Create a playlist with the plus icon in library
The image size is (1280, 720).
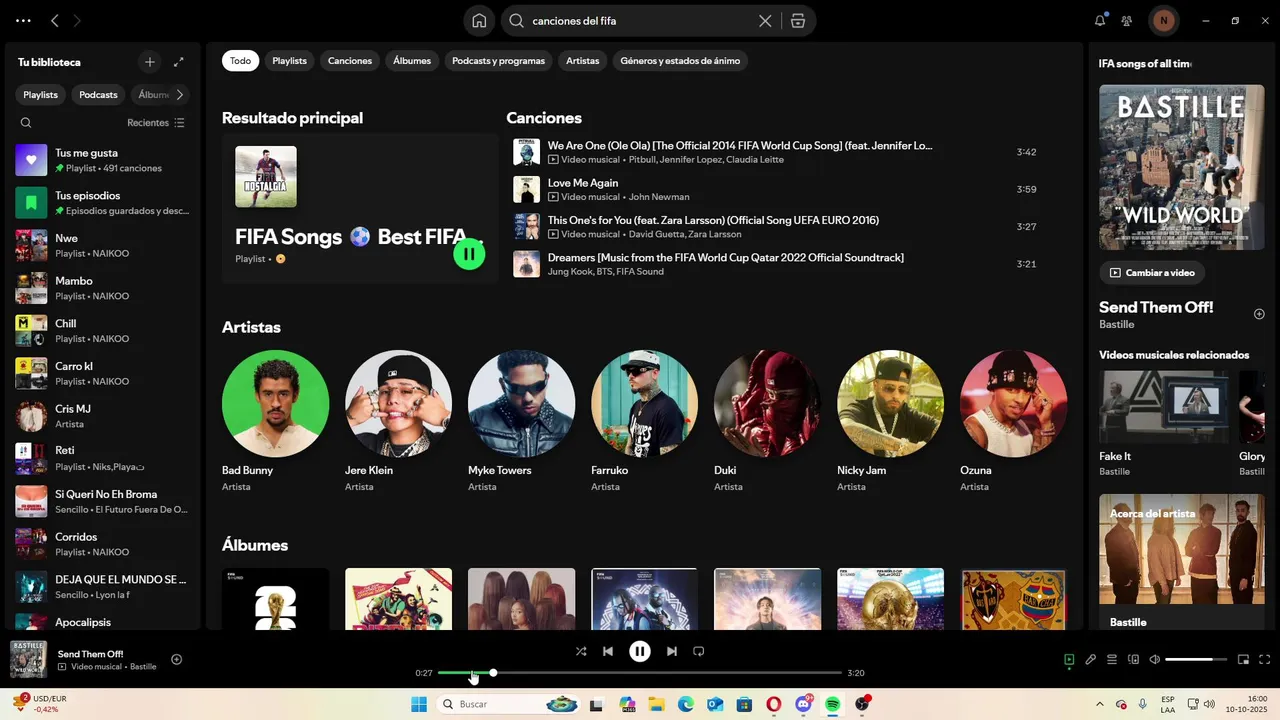(x=149, y=62)
